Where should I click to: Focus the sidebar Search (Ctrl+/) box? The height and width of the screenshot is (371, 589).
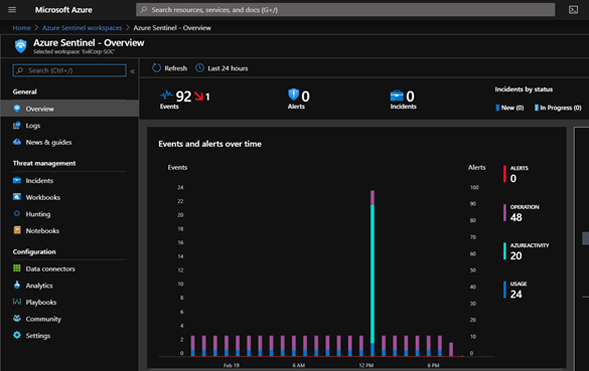(x=69, y=70)
